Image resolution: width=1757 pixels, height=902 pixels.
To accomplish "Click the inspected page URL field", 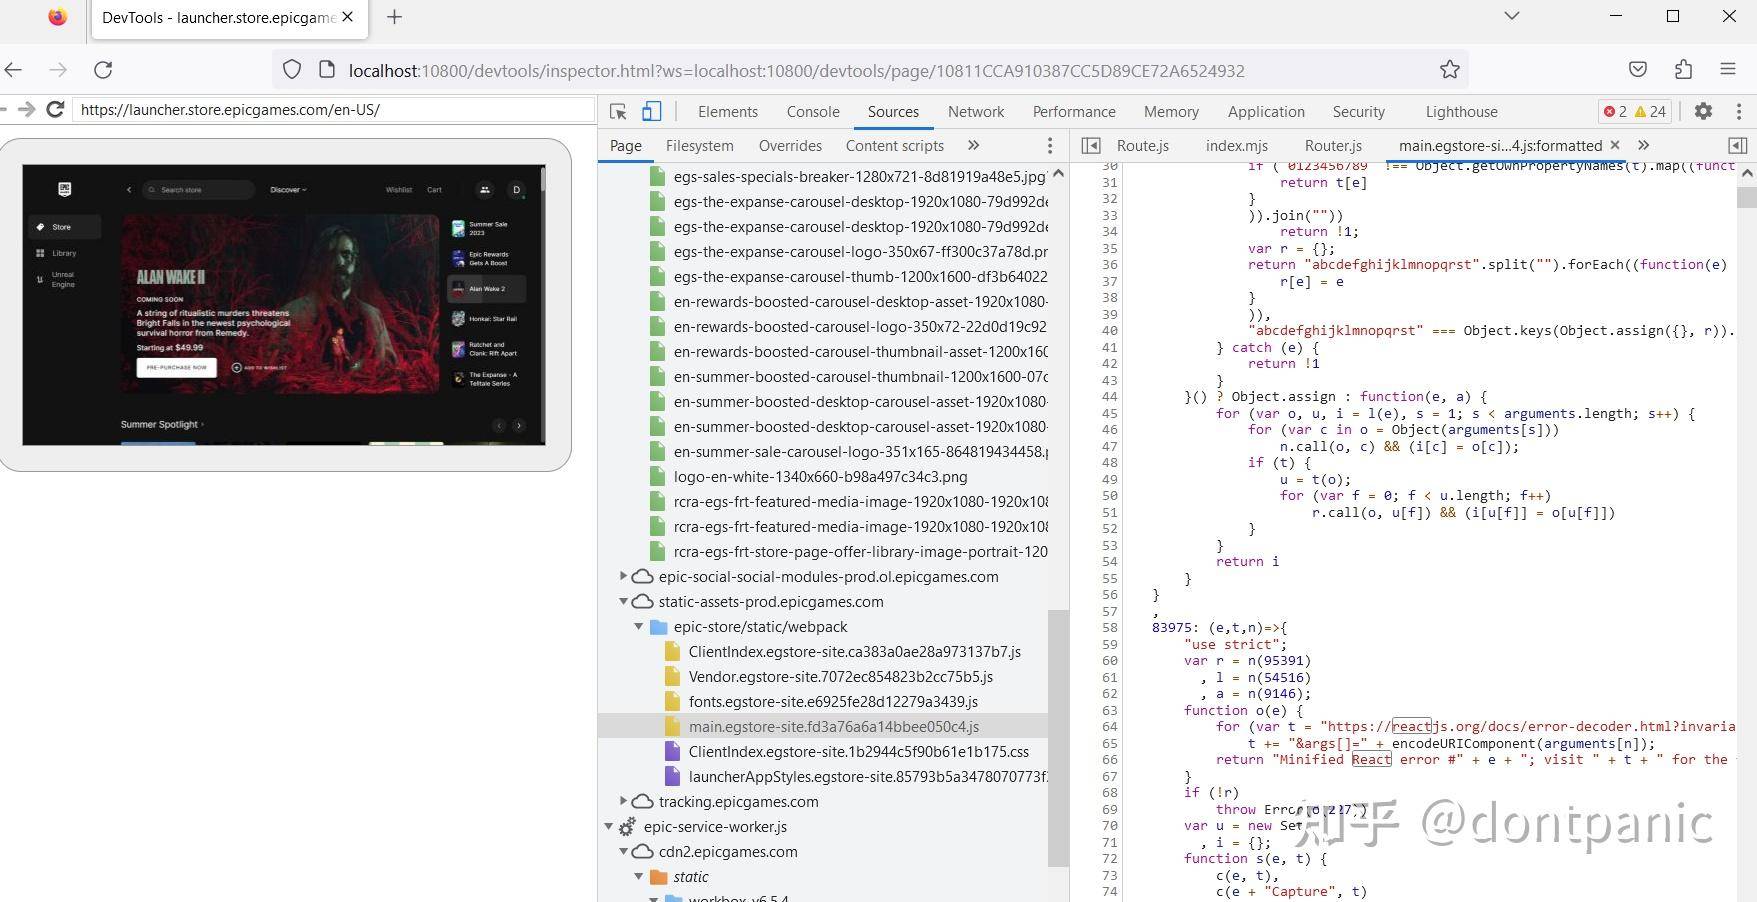I will pos(333,109).
